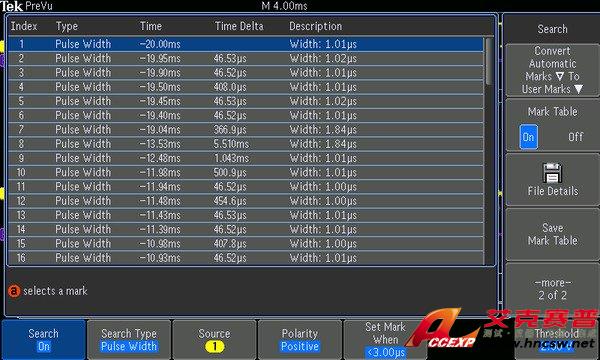
Task: Click the Time Delta column header
Action: tap(239, 26)
